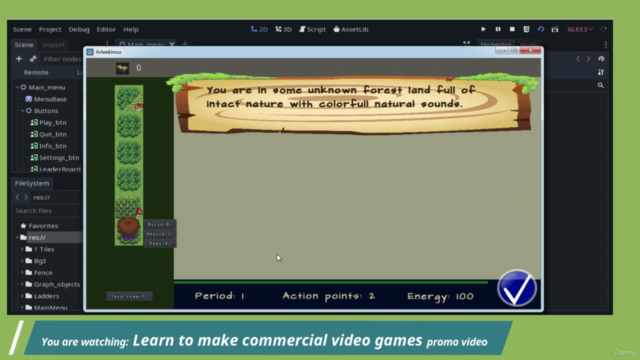Expand the Fence folder
Viewport: 640px width, 360px height.
22,273
